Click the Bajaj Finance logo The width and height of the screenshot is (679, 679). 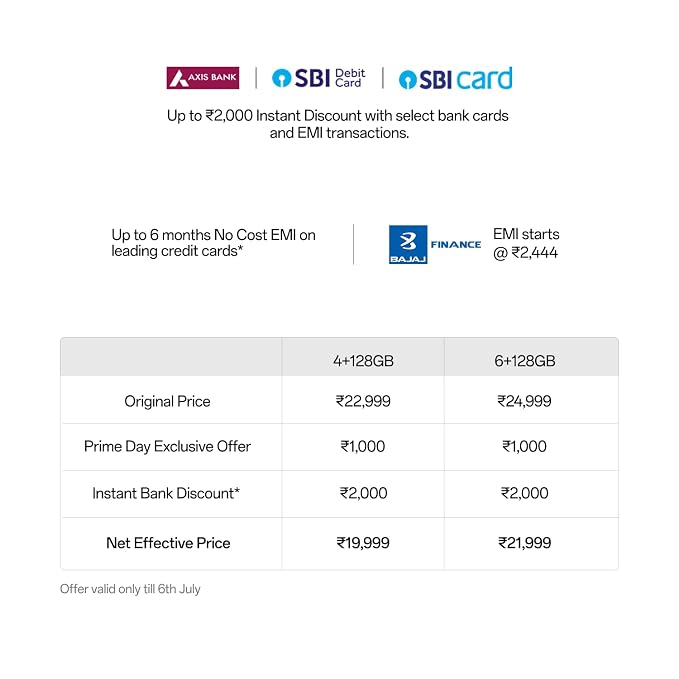point(435,244)
